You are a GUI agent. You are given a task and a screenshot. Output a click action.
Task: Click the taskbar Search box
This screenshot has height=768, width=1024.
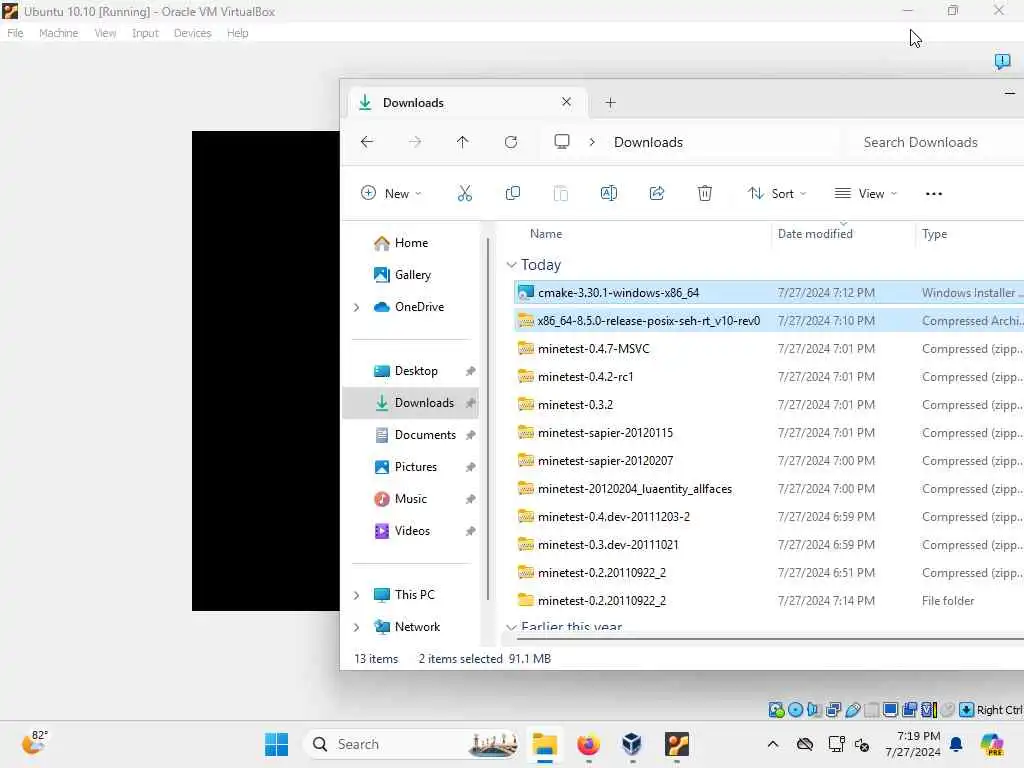pyautogui.click(x=413, y=744)
